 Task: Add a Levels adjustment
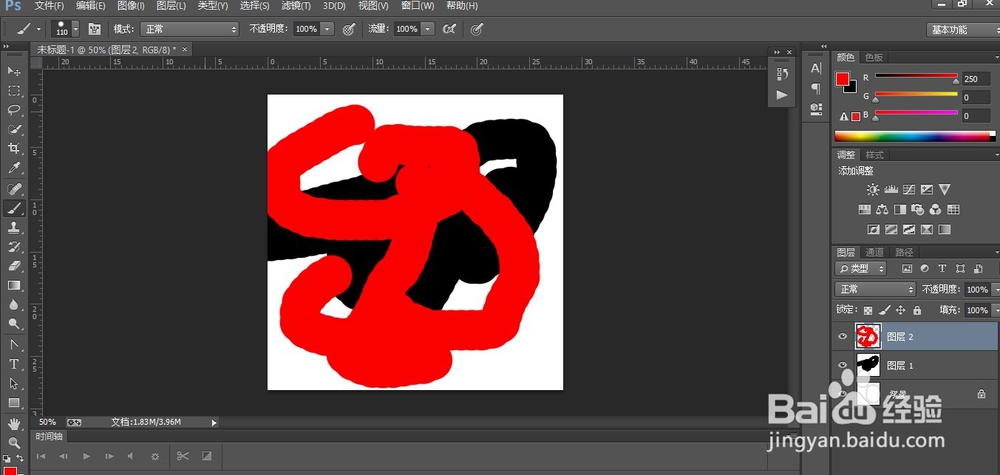[x=892, y=189]
